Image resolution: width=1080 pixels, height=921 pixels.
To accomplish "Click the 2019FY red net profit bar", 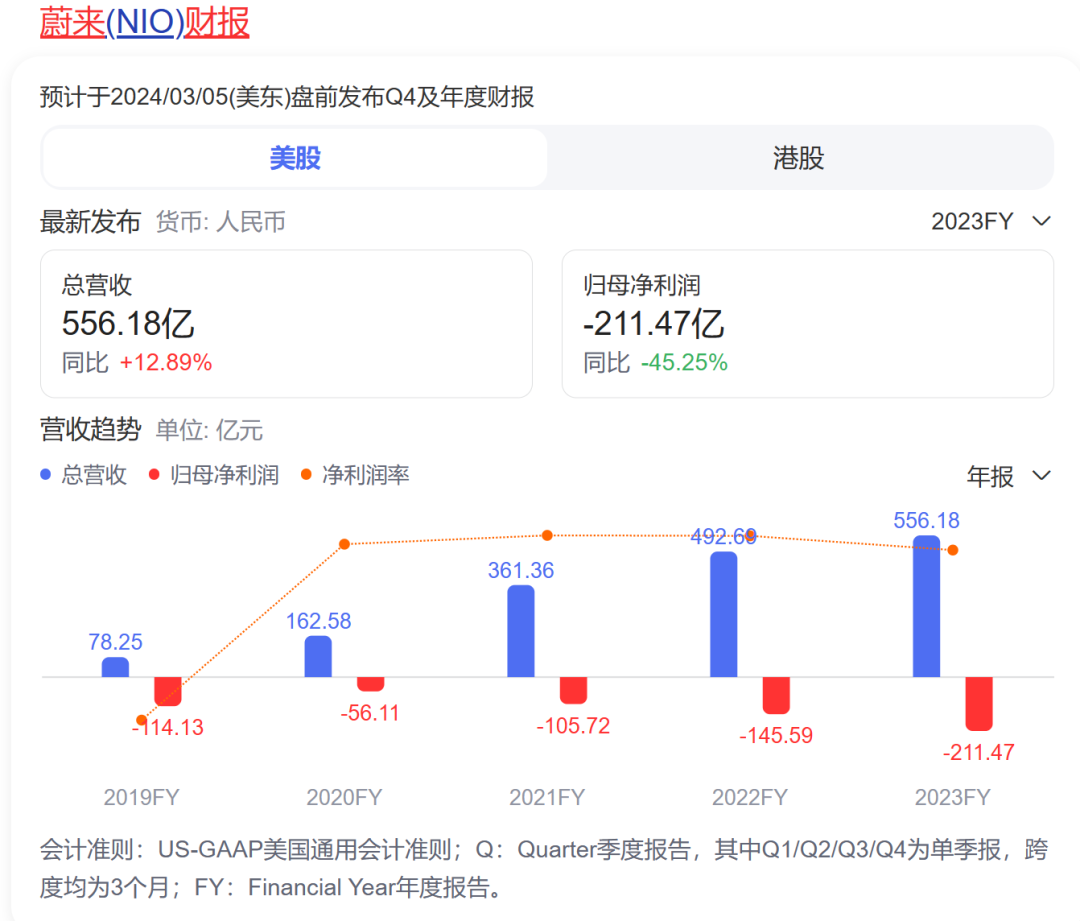I will point(168,692).
